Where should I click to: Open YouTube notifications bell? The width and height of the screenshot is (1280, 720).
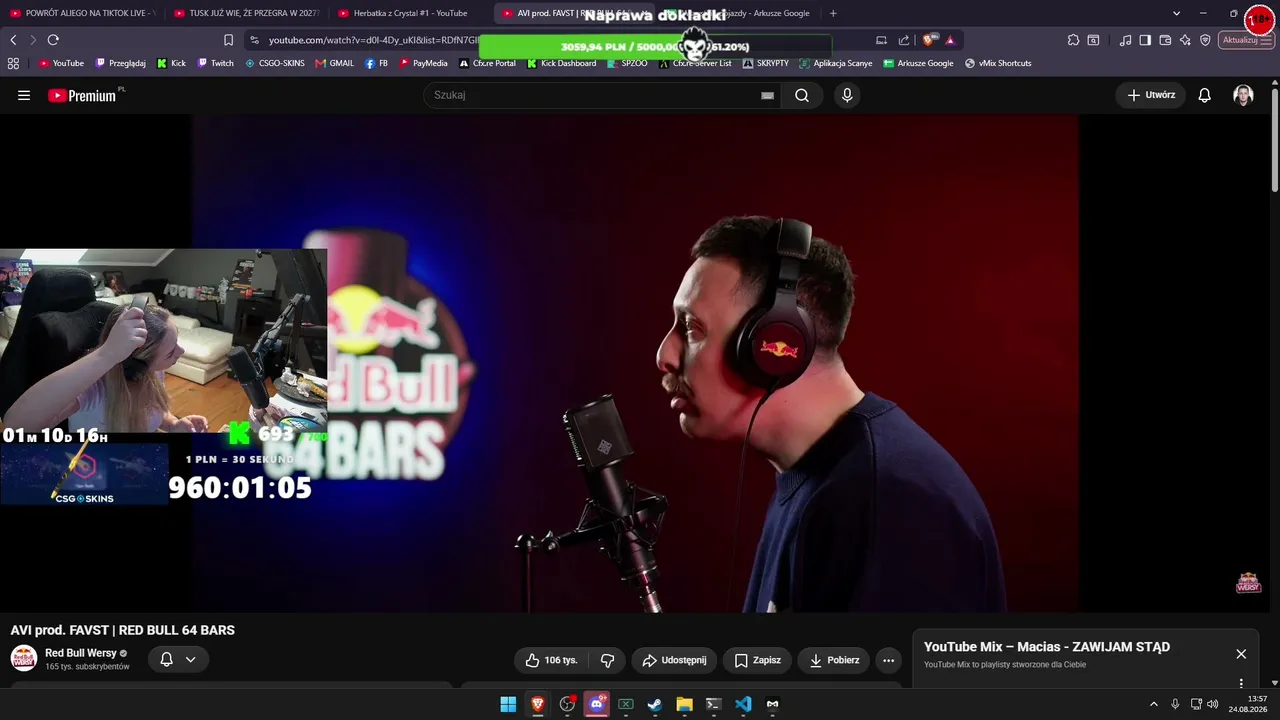click(x=1205, y=95)
